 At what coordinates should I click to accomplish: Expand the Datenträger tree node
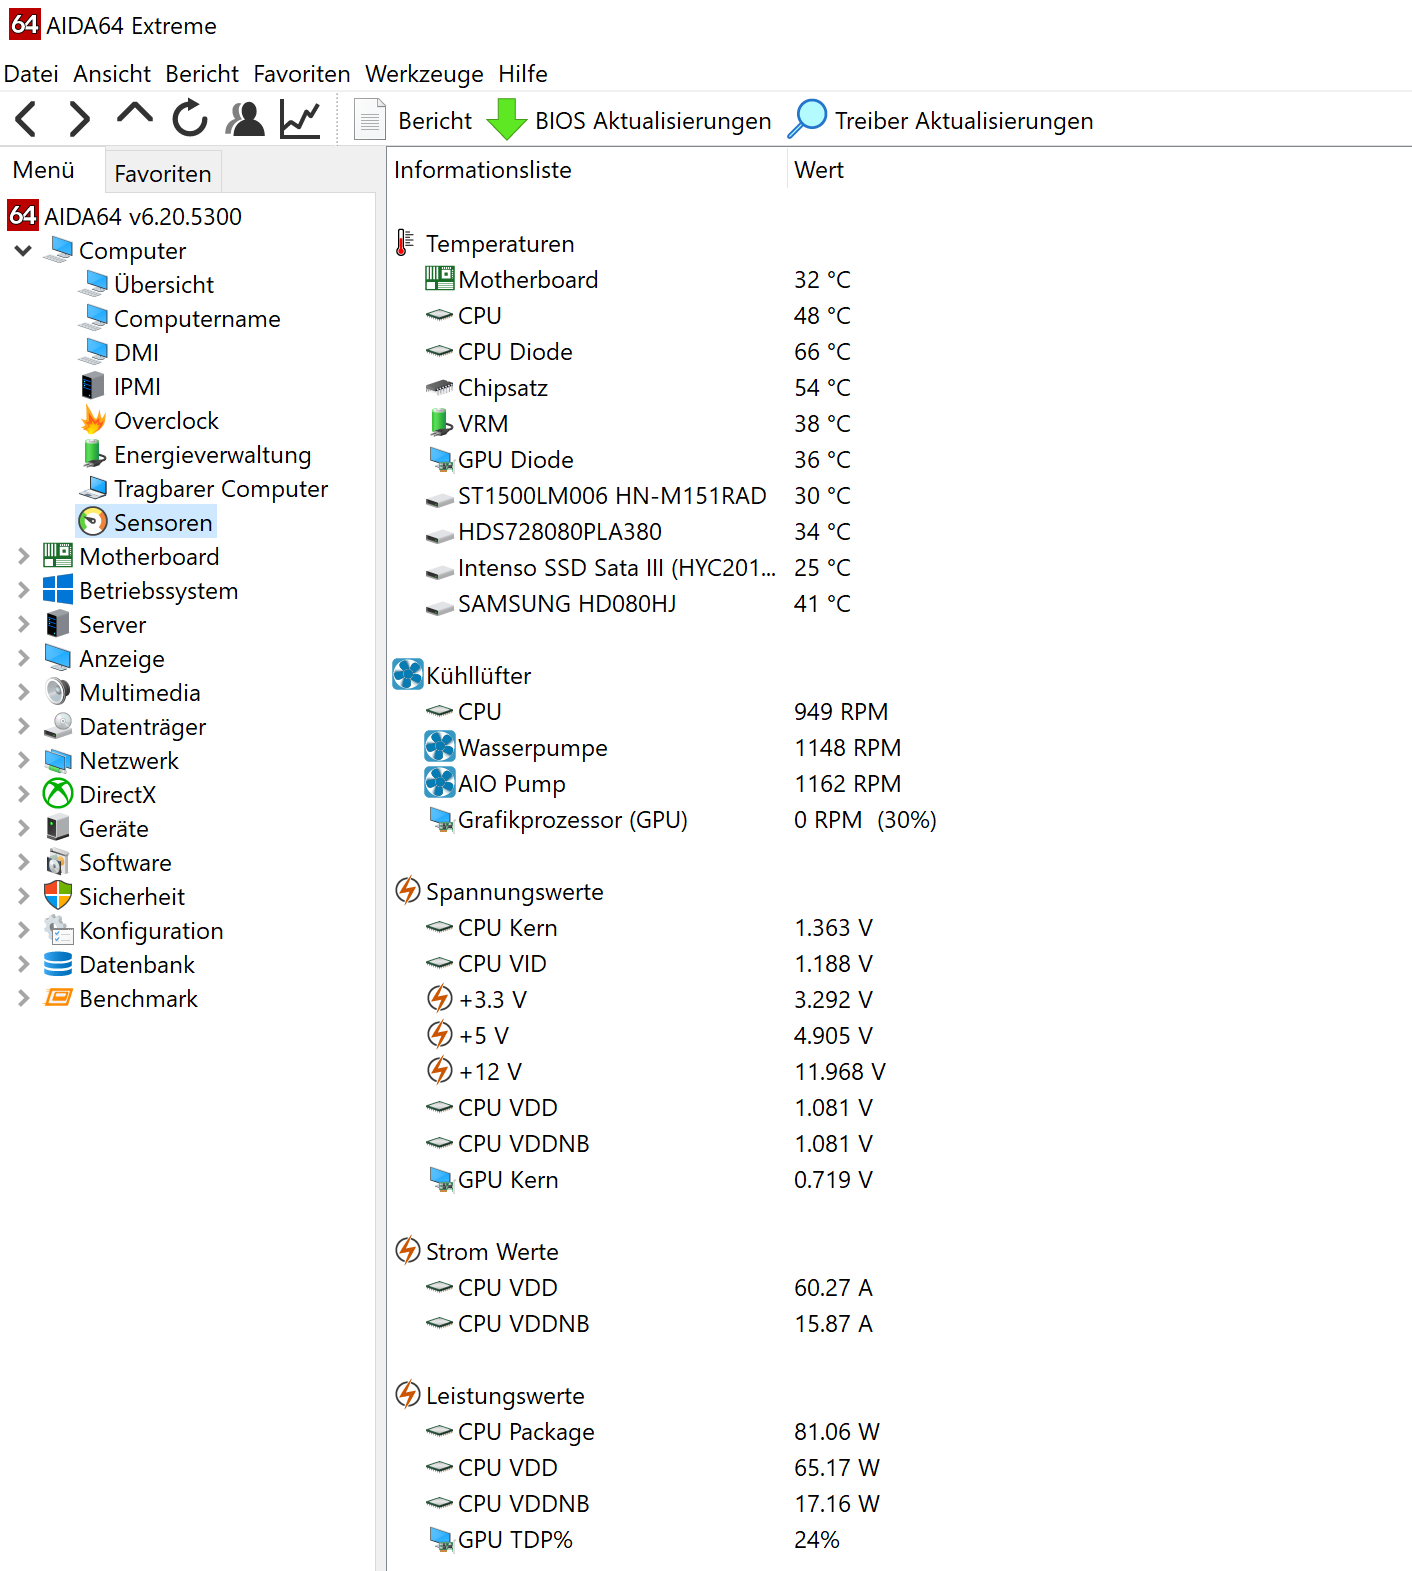click(x=23, y=726)
